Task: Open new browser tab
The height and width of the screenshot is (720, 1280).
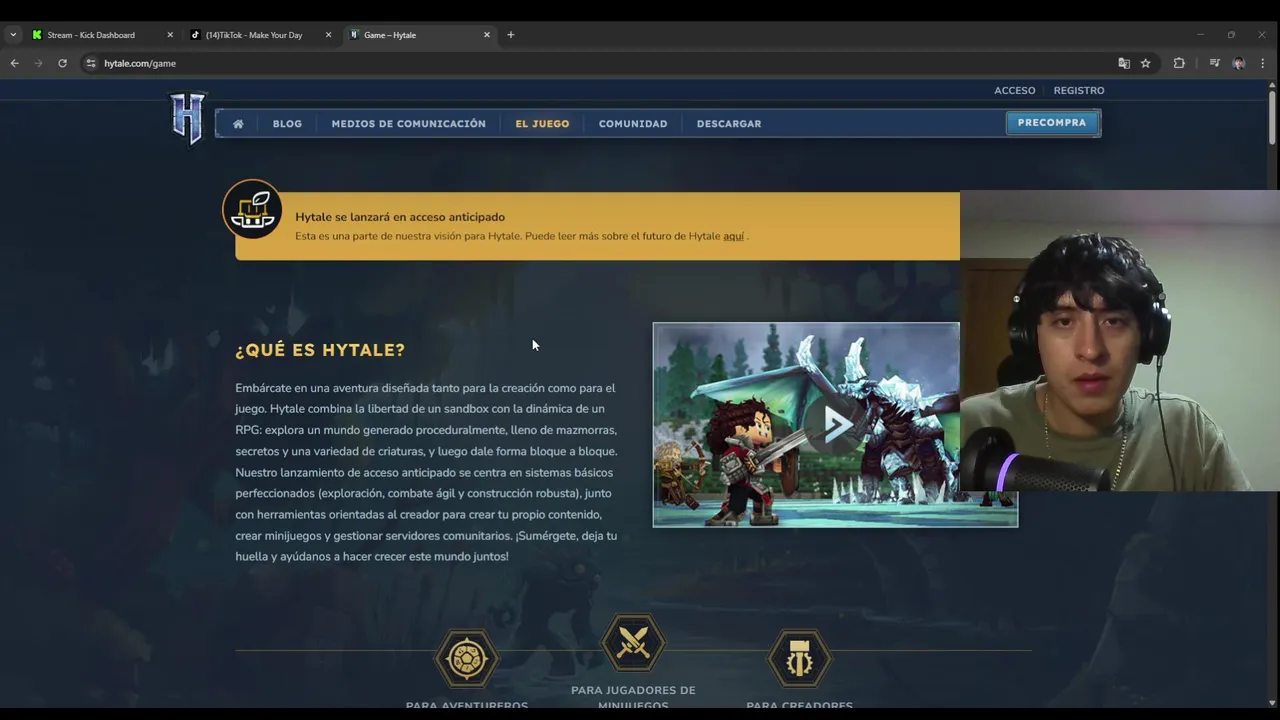Action: pos(511,35)
